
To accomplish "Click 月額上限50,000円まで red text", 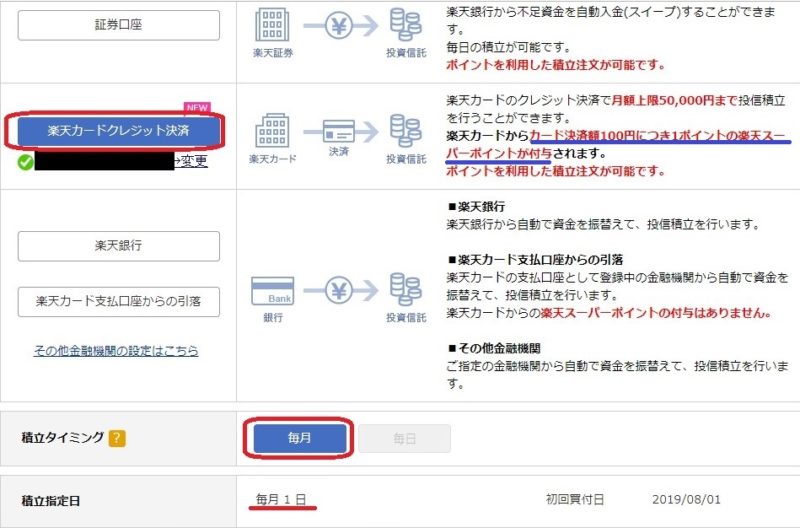I will coord(674,100).
